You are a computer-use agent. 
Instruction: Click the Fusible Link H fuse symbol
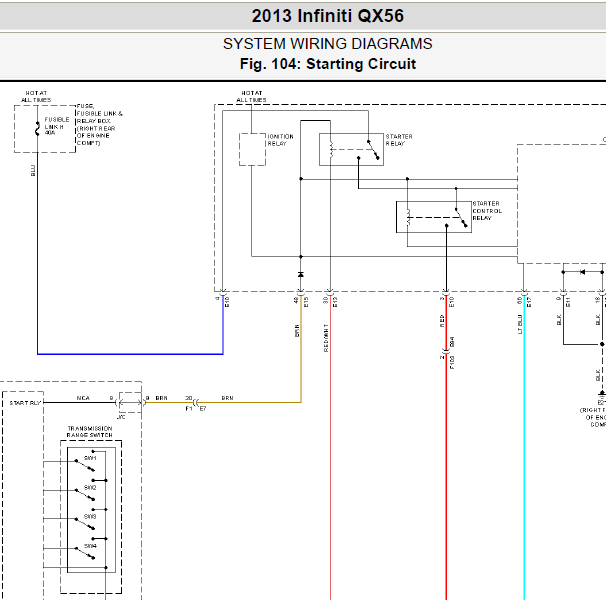pyautogui.click(x=37, y=128)
